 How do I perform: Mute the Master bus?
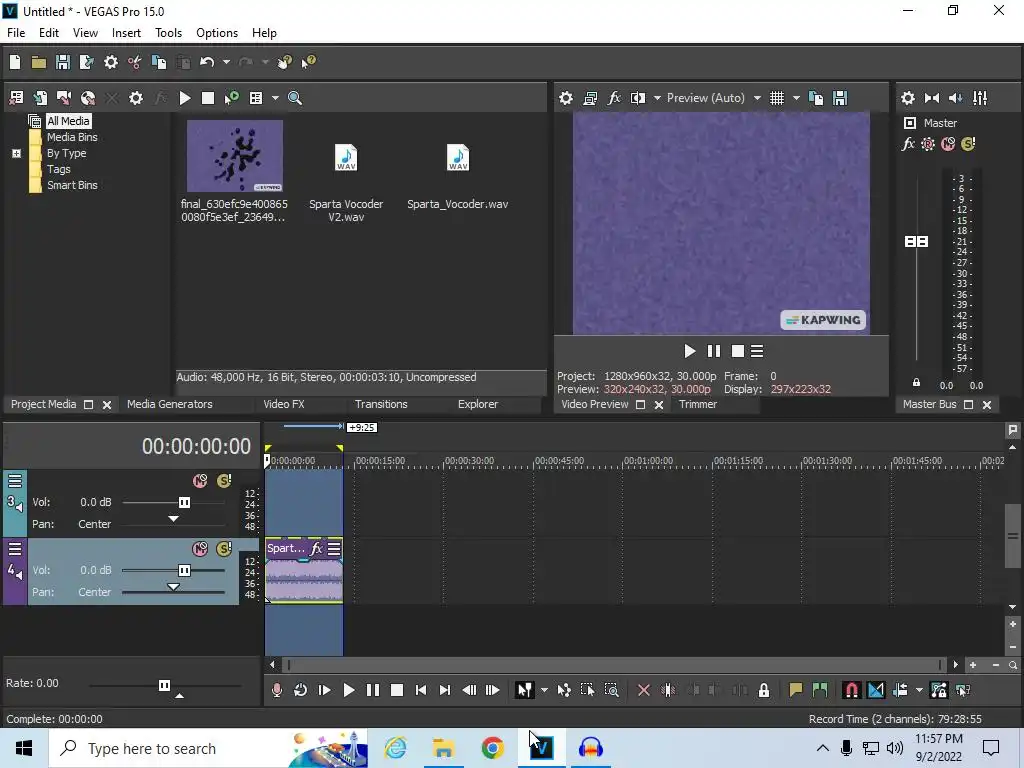tap(948, 144)
